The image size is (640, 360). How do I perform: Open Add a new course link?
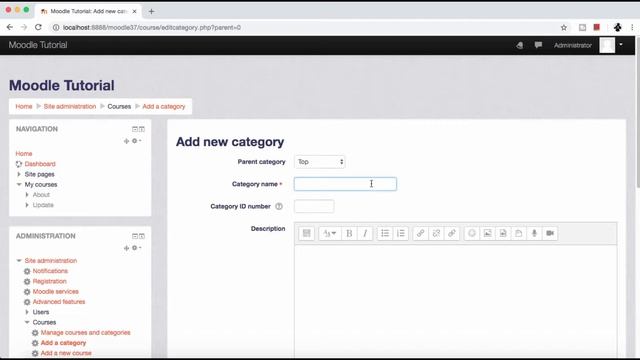click(x=66, y=353)
